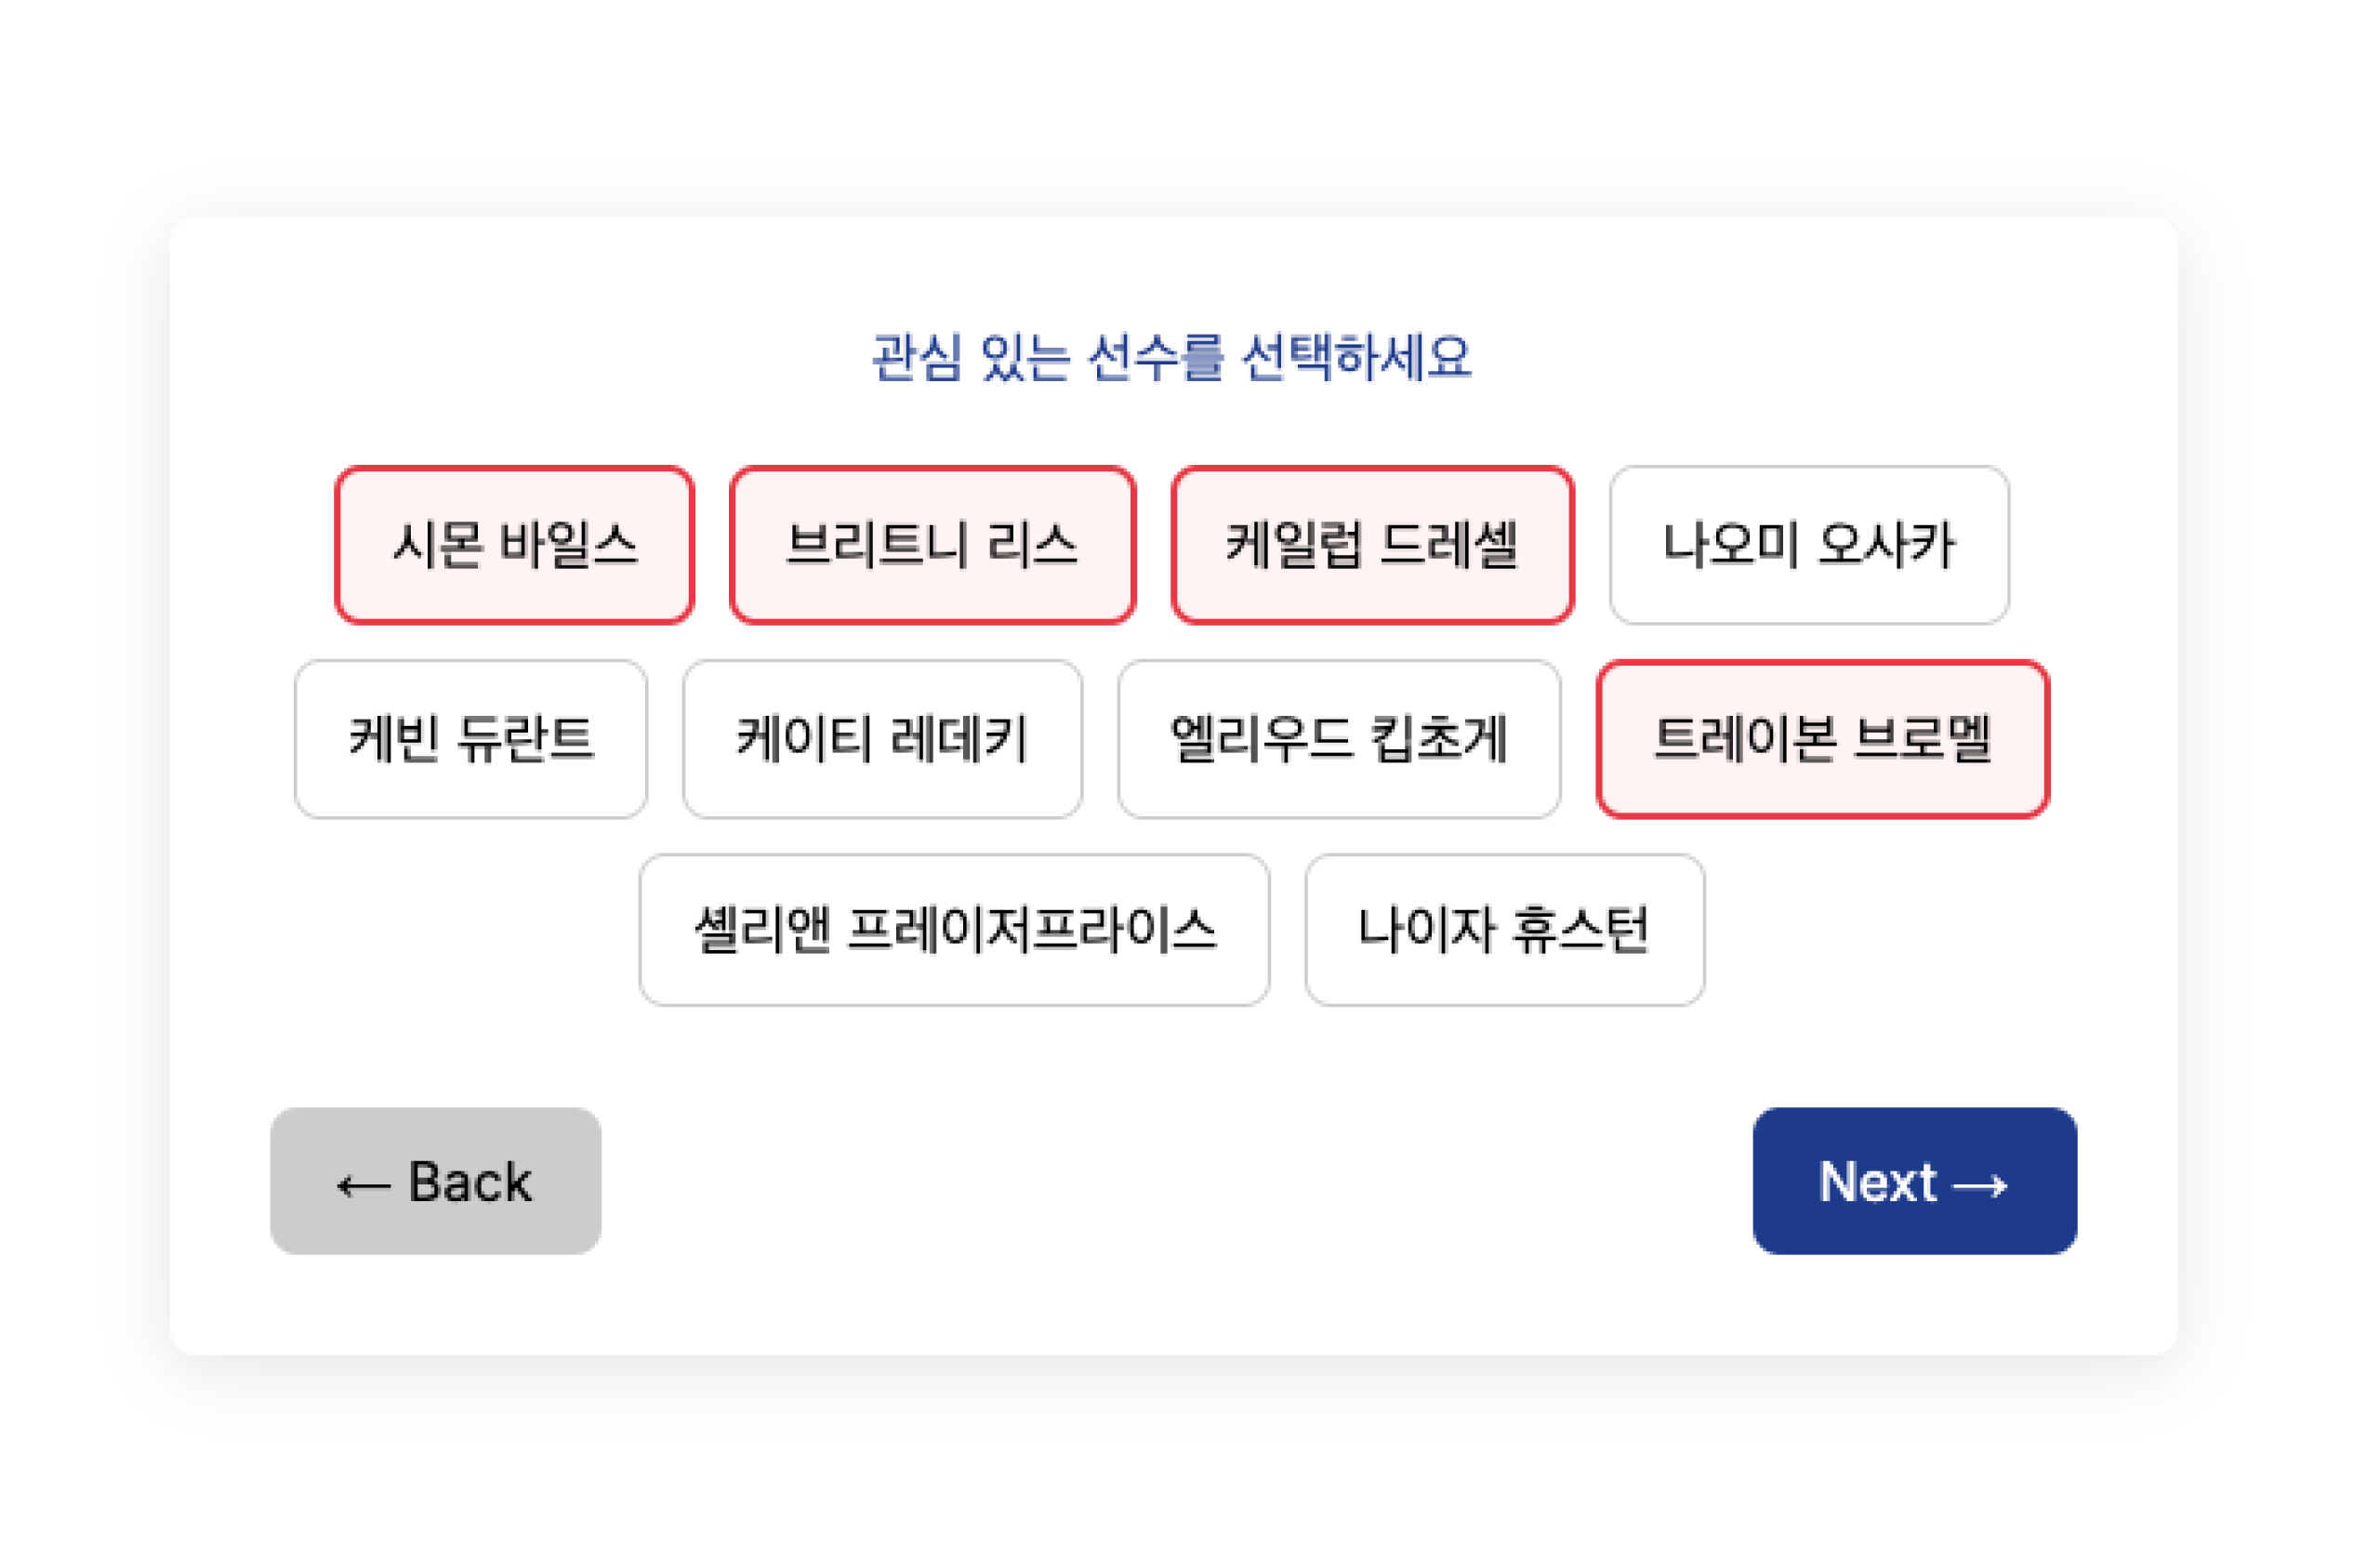Choose the 케빈 듀란트 chip

pyautogui.click(x=470, y=738)
